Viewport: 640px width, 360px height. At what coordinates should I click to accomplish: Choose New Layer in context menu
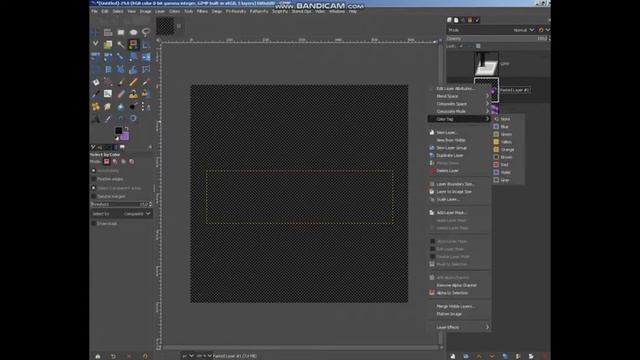459,132
